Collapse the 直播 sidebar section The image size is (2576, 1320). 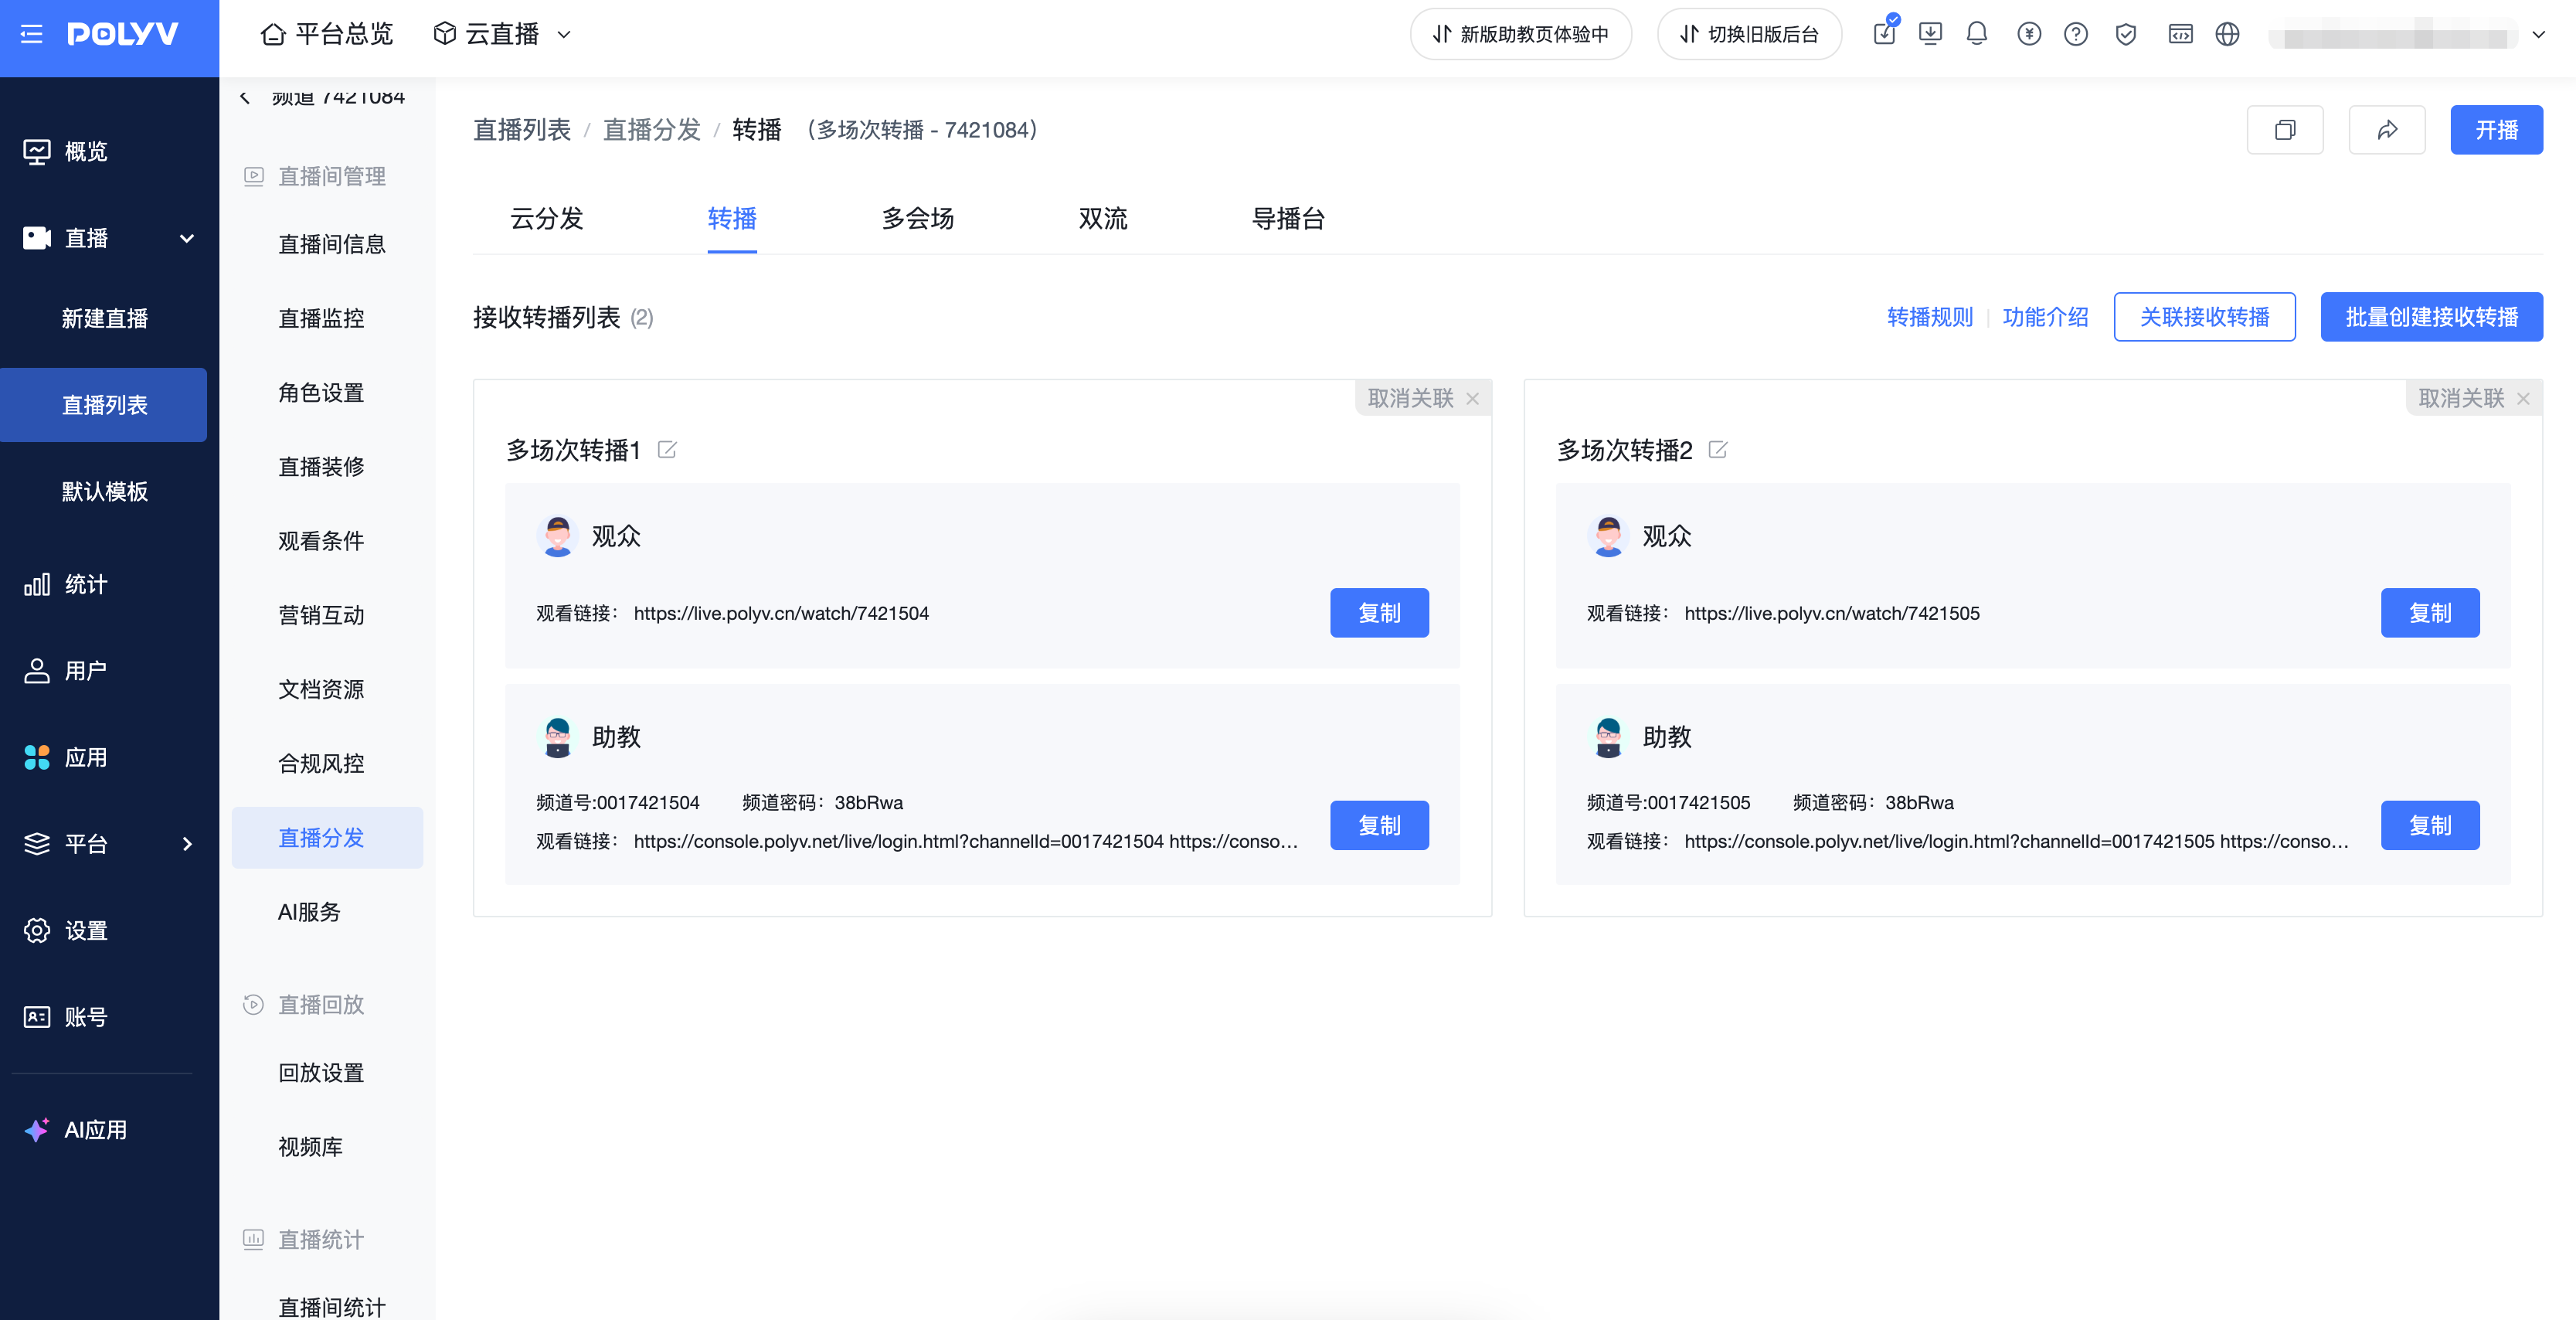pos(186,238)
